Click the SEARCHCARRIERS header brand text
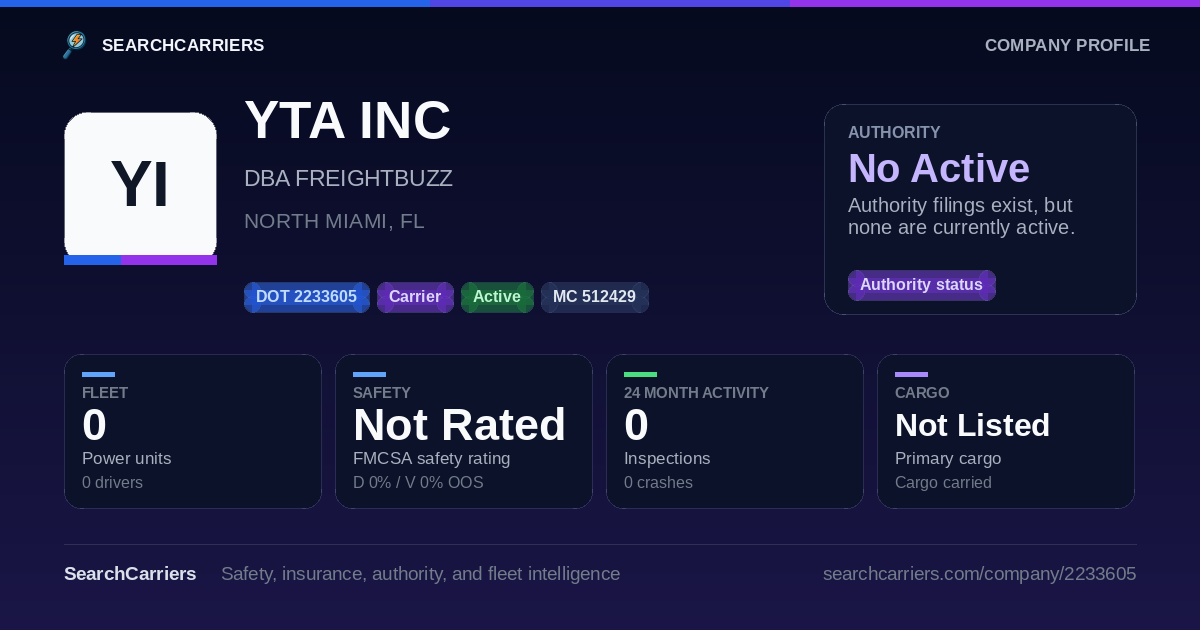Screen dimensions: 1200x630 click(183, 45)
